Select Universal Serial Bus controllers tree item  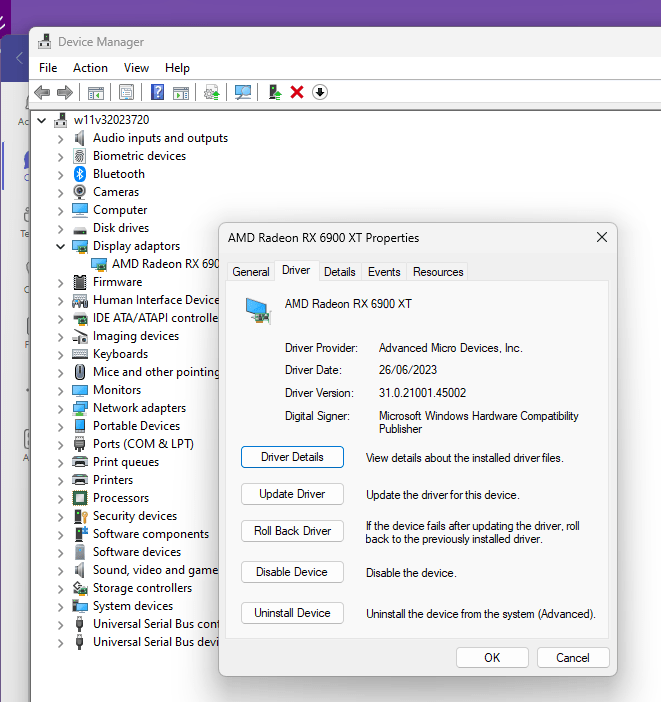(156, 624)
